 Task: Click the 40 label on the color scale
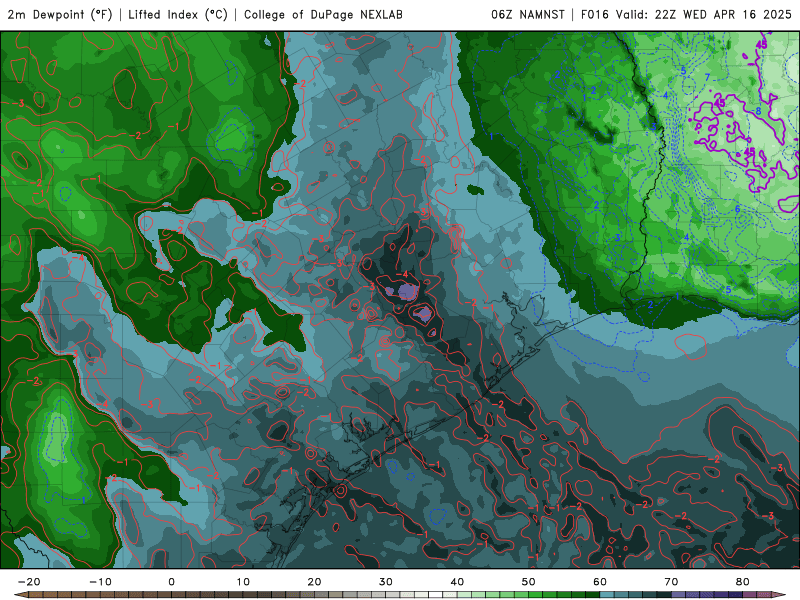coord(457,582)
